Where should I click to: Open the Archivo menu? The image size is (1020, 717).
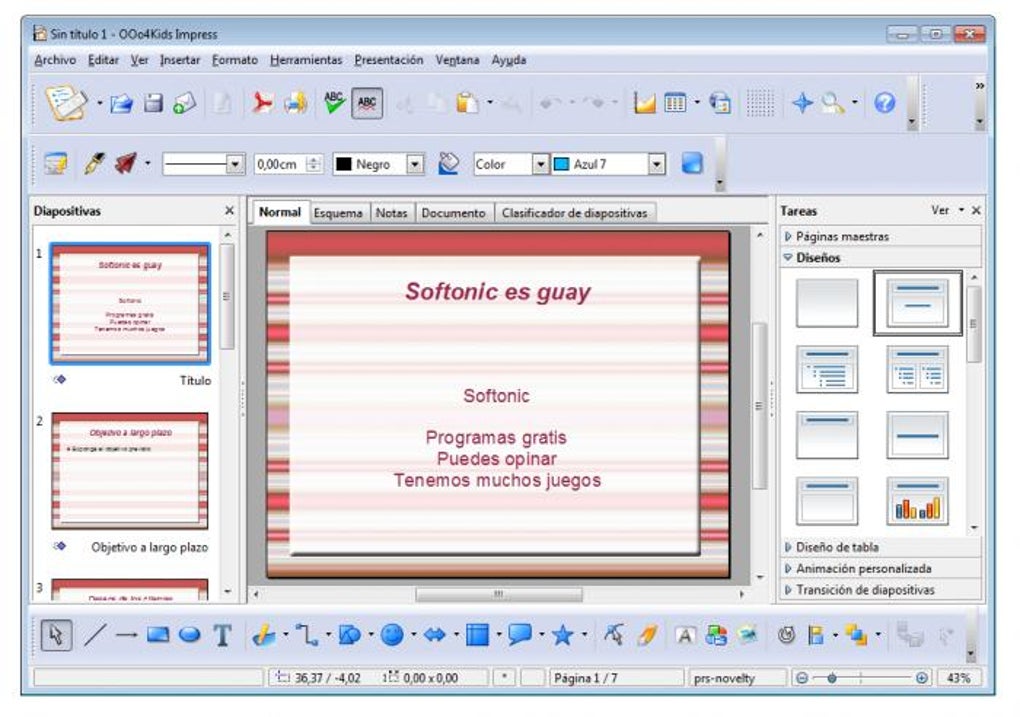(x=55, y=60)
